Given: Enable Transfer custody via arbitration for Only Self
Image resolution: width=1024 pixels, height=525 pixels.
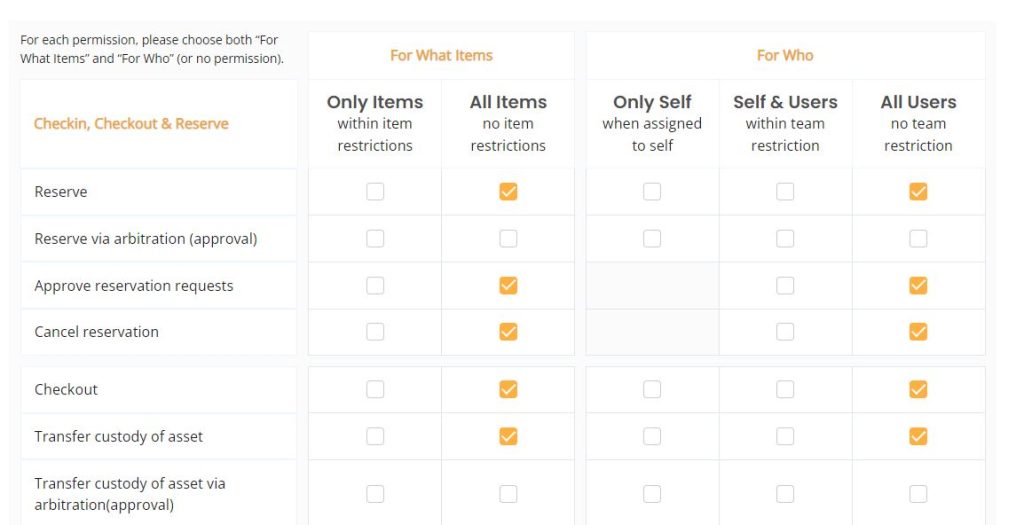Looking at the screenshot, I should click(652, 494).
